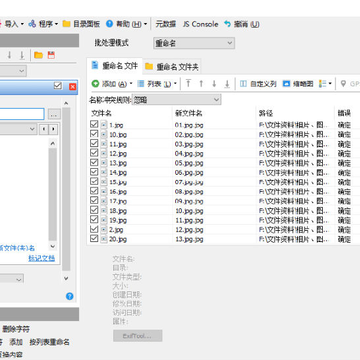Viewport: 360px width, 360px height.
Task: Select the file icon of 16.jpg
Action: (104, 191)
